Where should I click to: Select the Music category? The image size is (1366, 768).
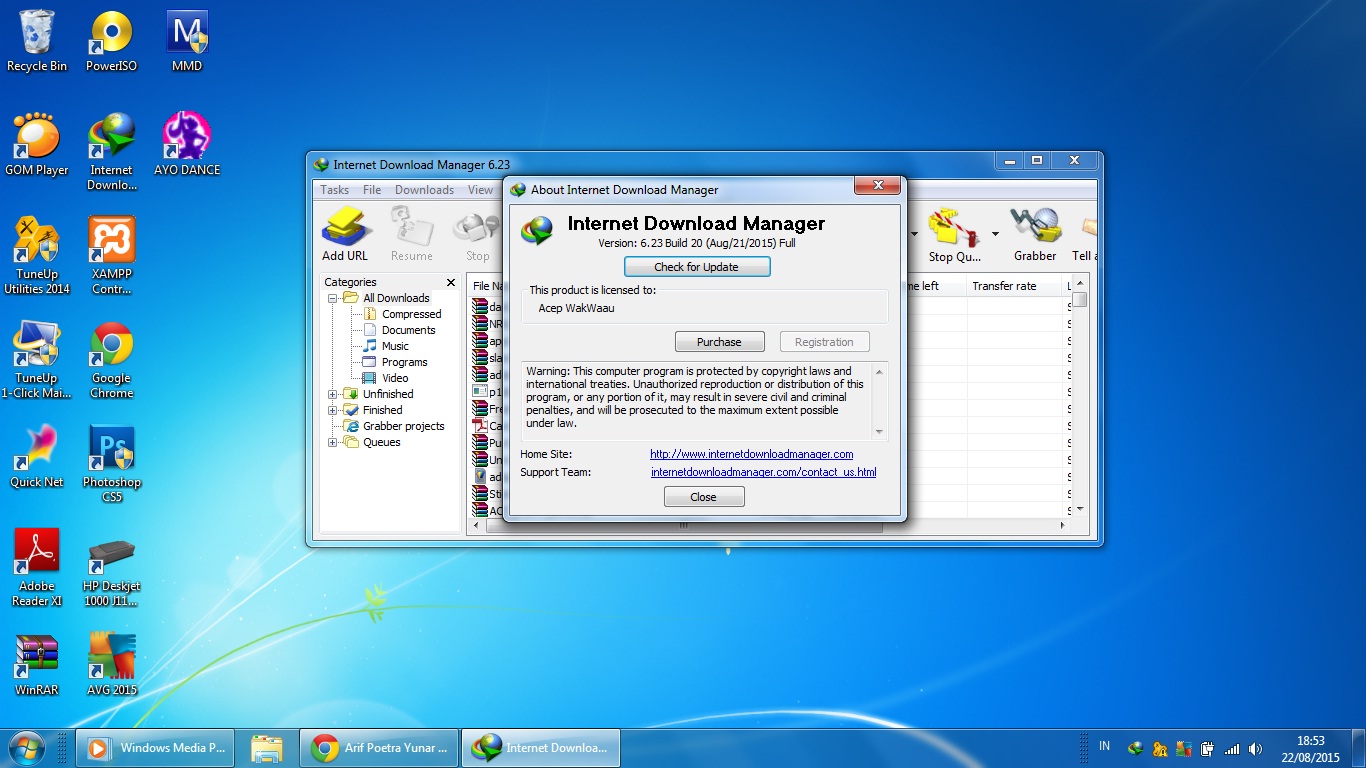(x=395, y=346)
